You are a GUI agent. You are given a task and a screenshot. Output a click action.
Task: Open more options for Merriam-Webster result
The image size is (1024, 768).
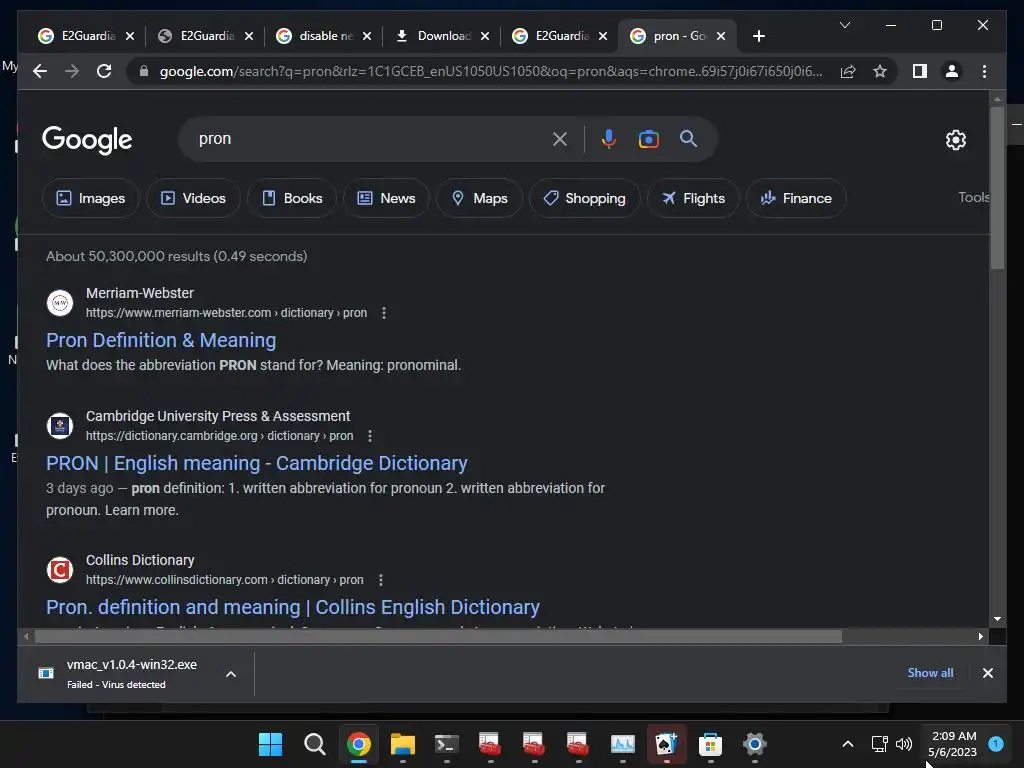click(384, 313)
